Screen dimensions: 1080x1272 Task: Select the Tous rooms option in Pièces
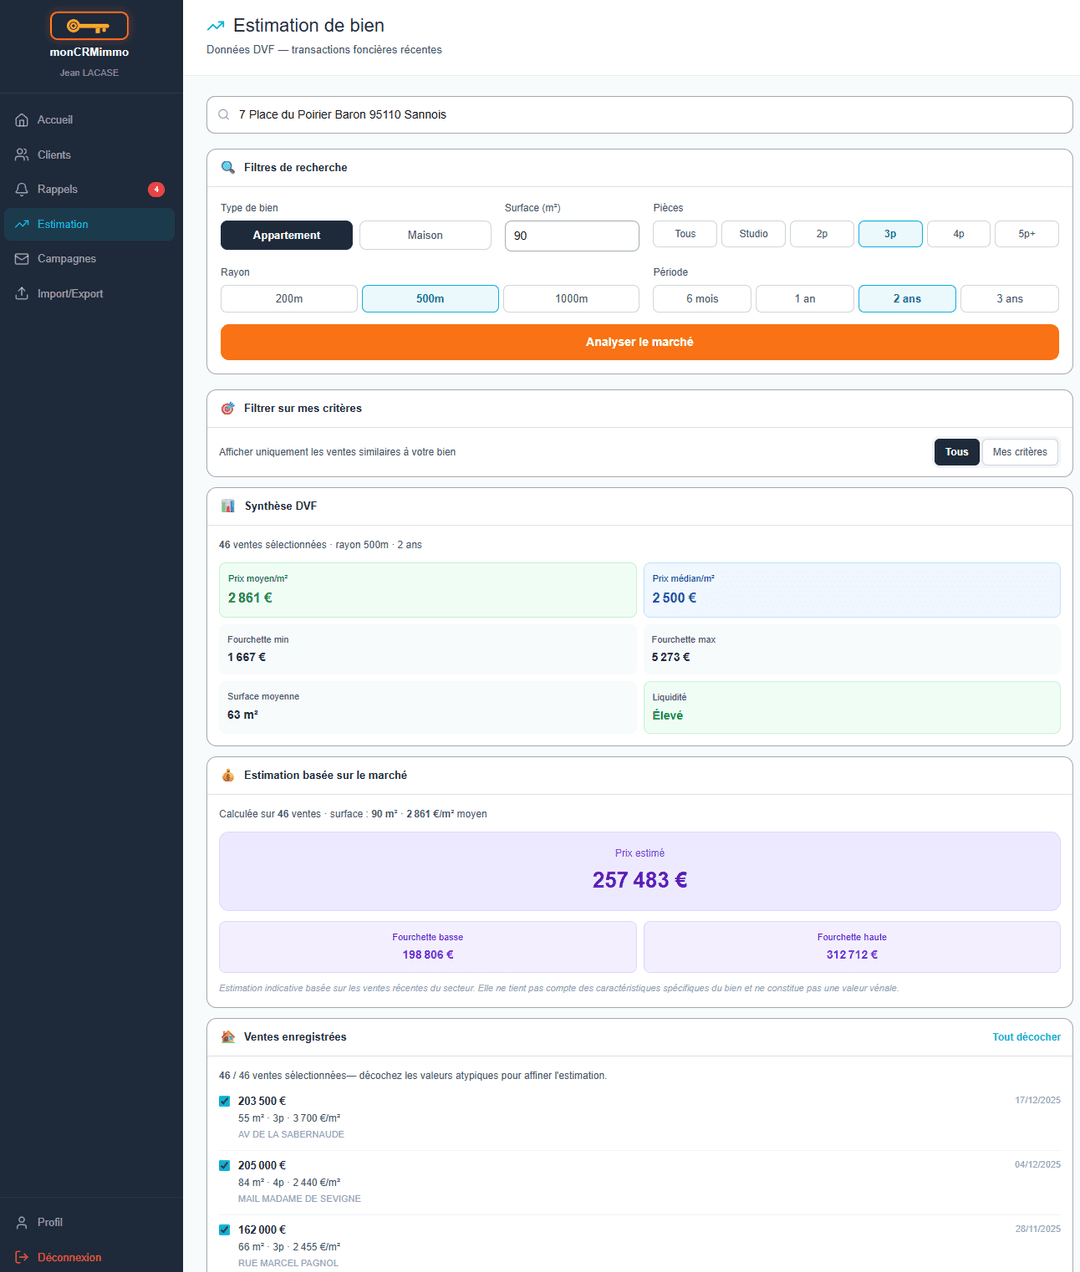[685, 234]
